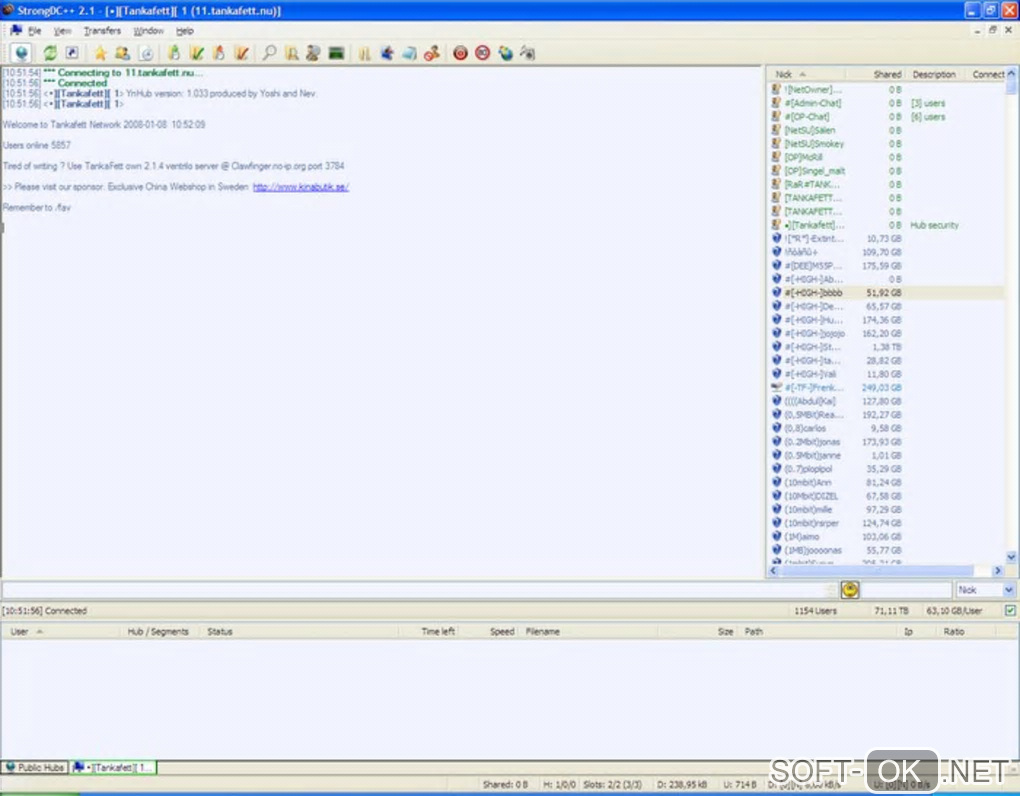Click the Hub security description cell
This screenshot has width=1020, height=796.
[934, 225]
